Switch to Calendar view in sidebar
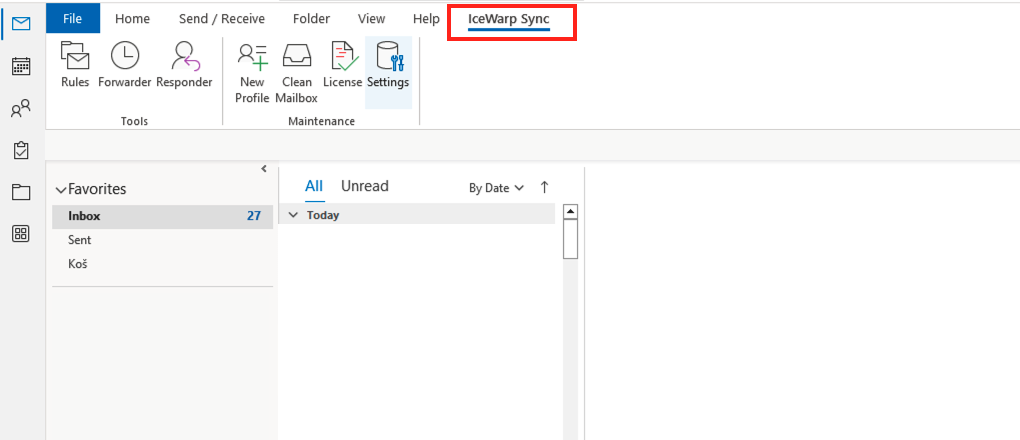Screen dimensions: 1020x440 [21, 66]
